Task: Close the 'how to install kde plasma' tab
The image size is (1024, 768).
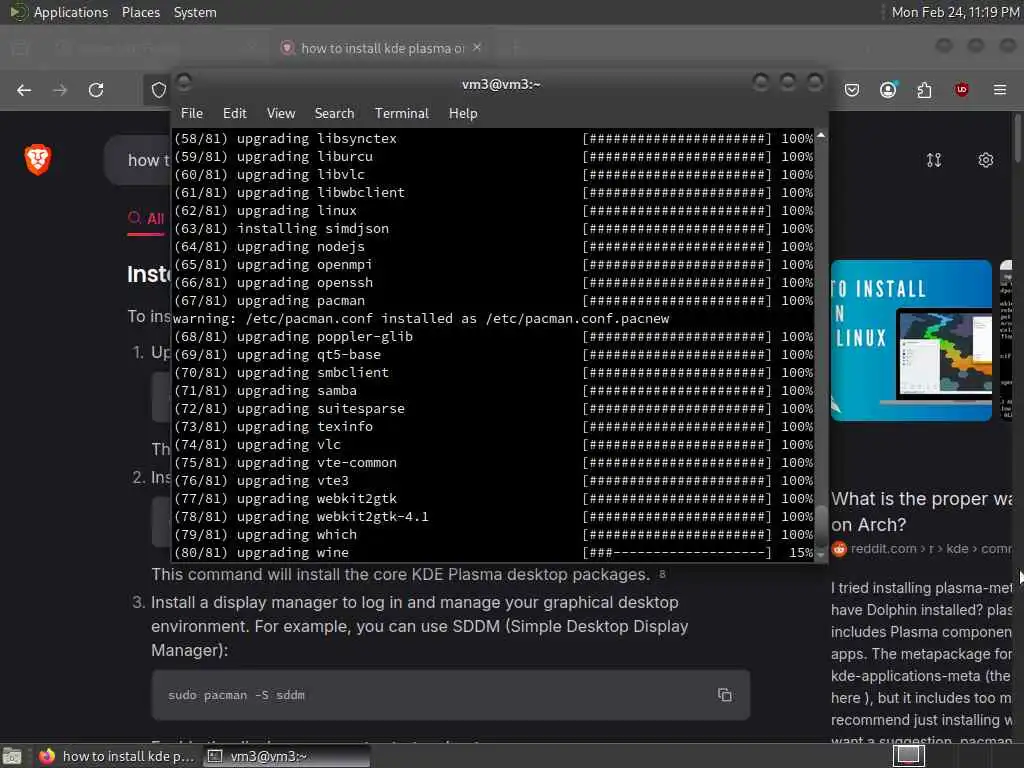Action: point(477,48)
